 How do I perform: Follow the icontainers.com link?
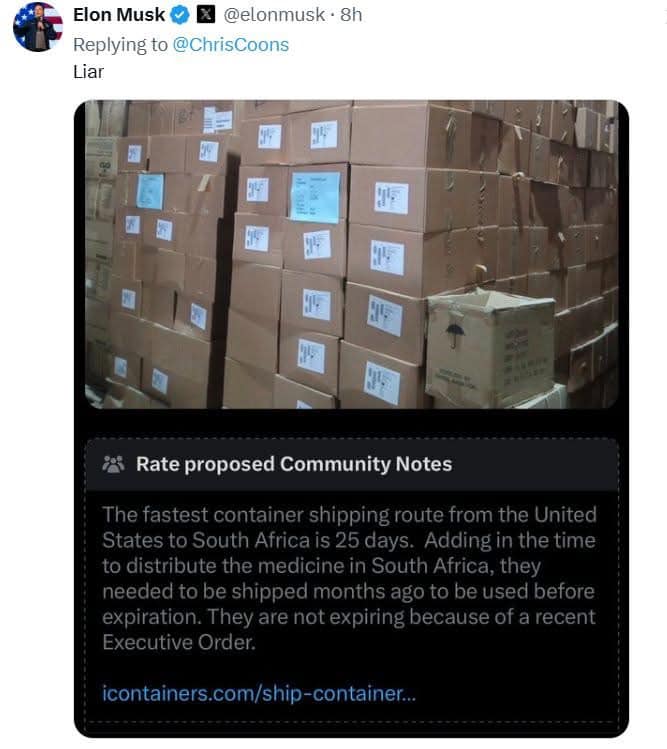pos(259,694)
